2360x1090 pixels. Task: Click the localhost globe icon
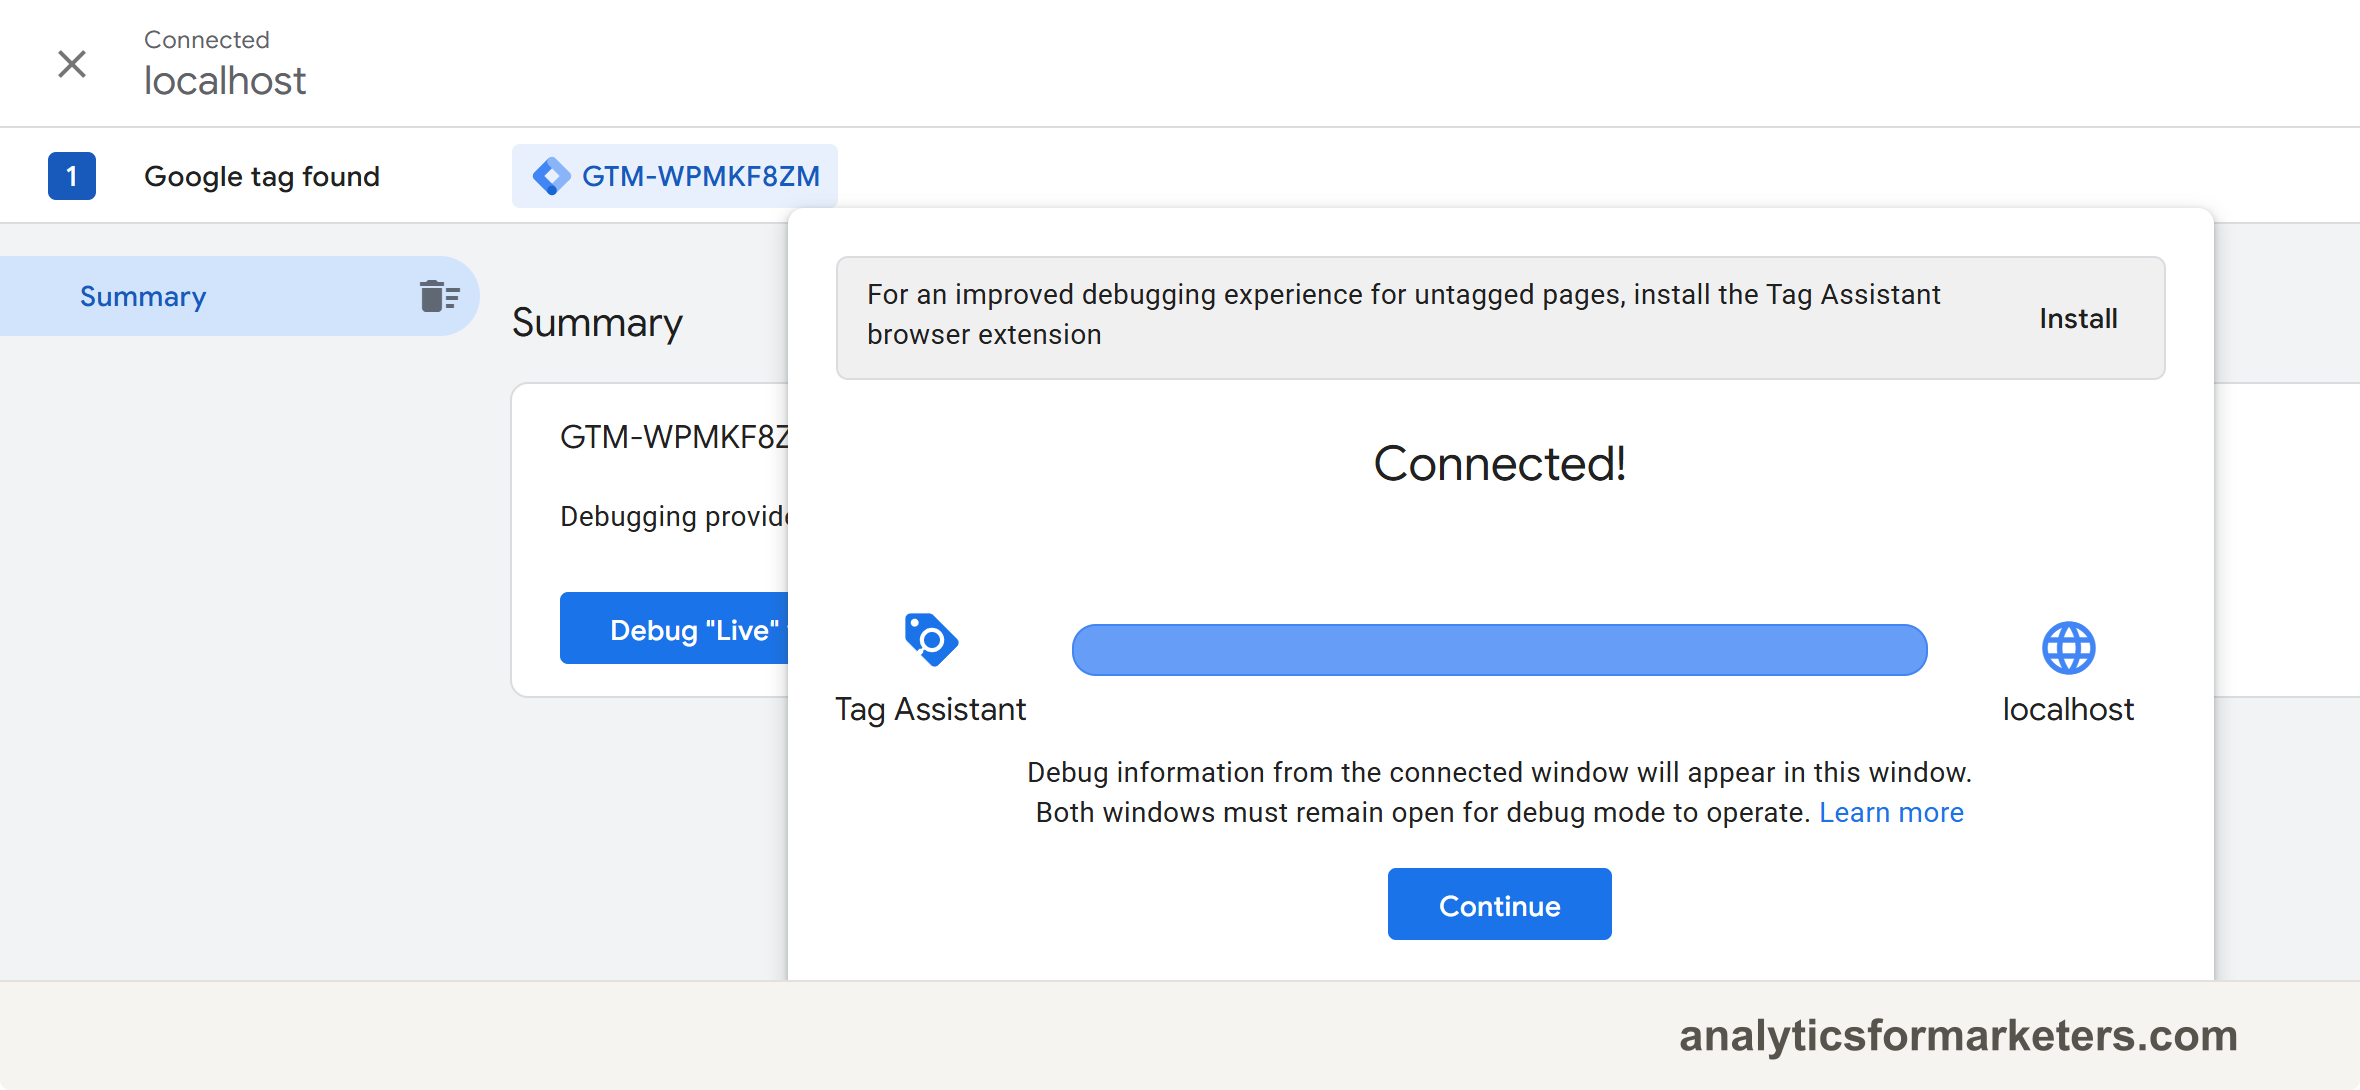click(x=2068, y=648)
